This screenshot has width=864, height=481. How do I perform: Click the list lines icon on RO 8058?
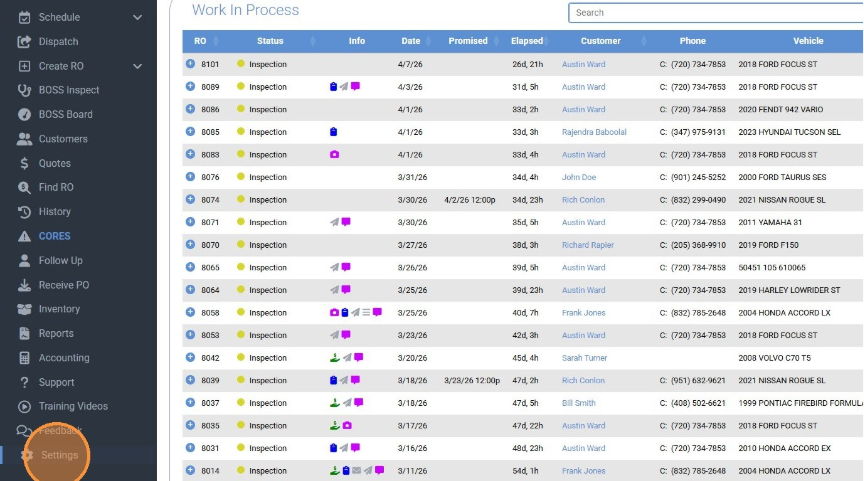click(366, 312)
